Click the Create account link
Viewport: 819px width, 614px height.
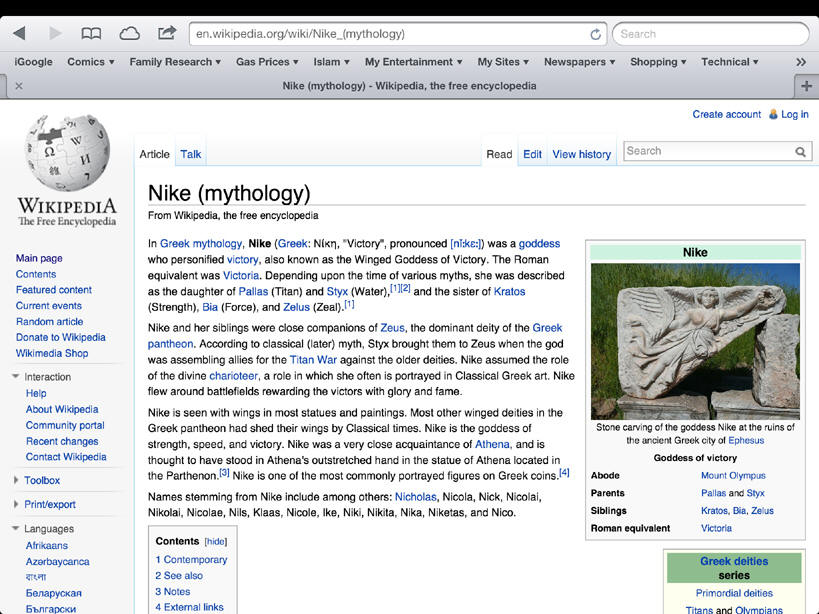coord(726,114)
